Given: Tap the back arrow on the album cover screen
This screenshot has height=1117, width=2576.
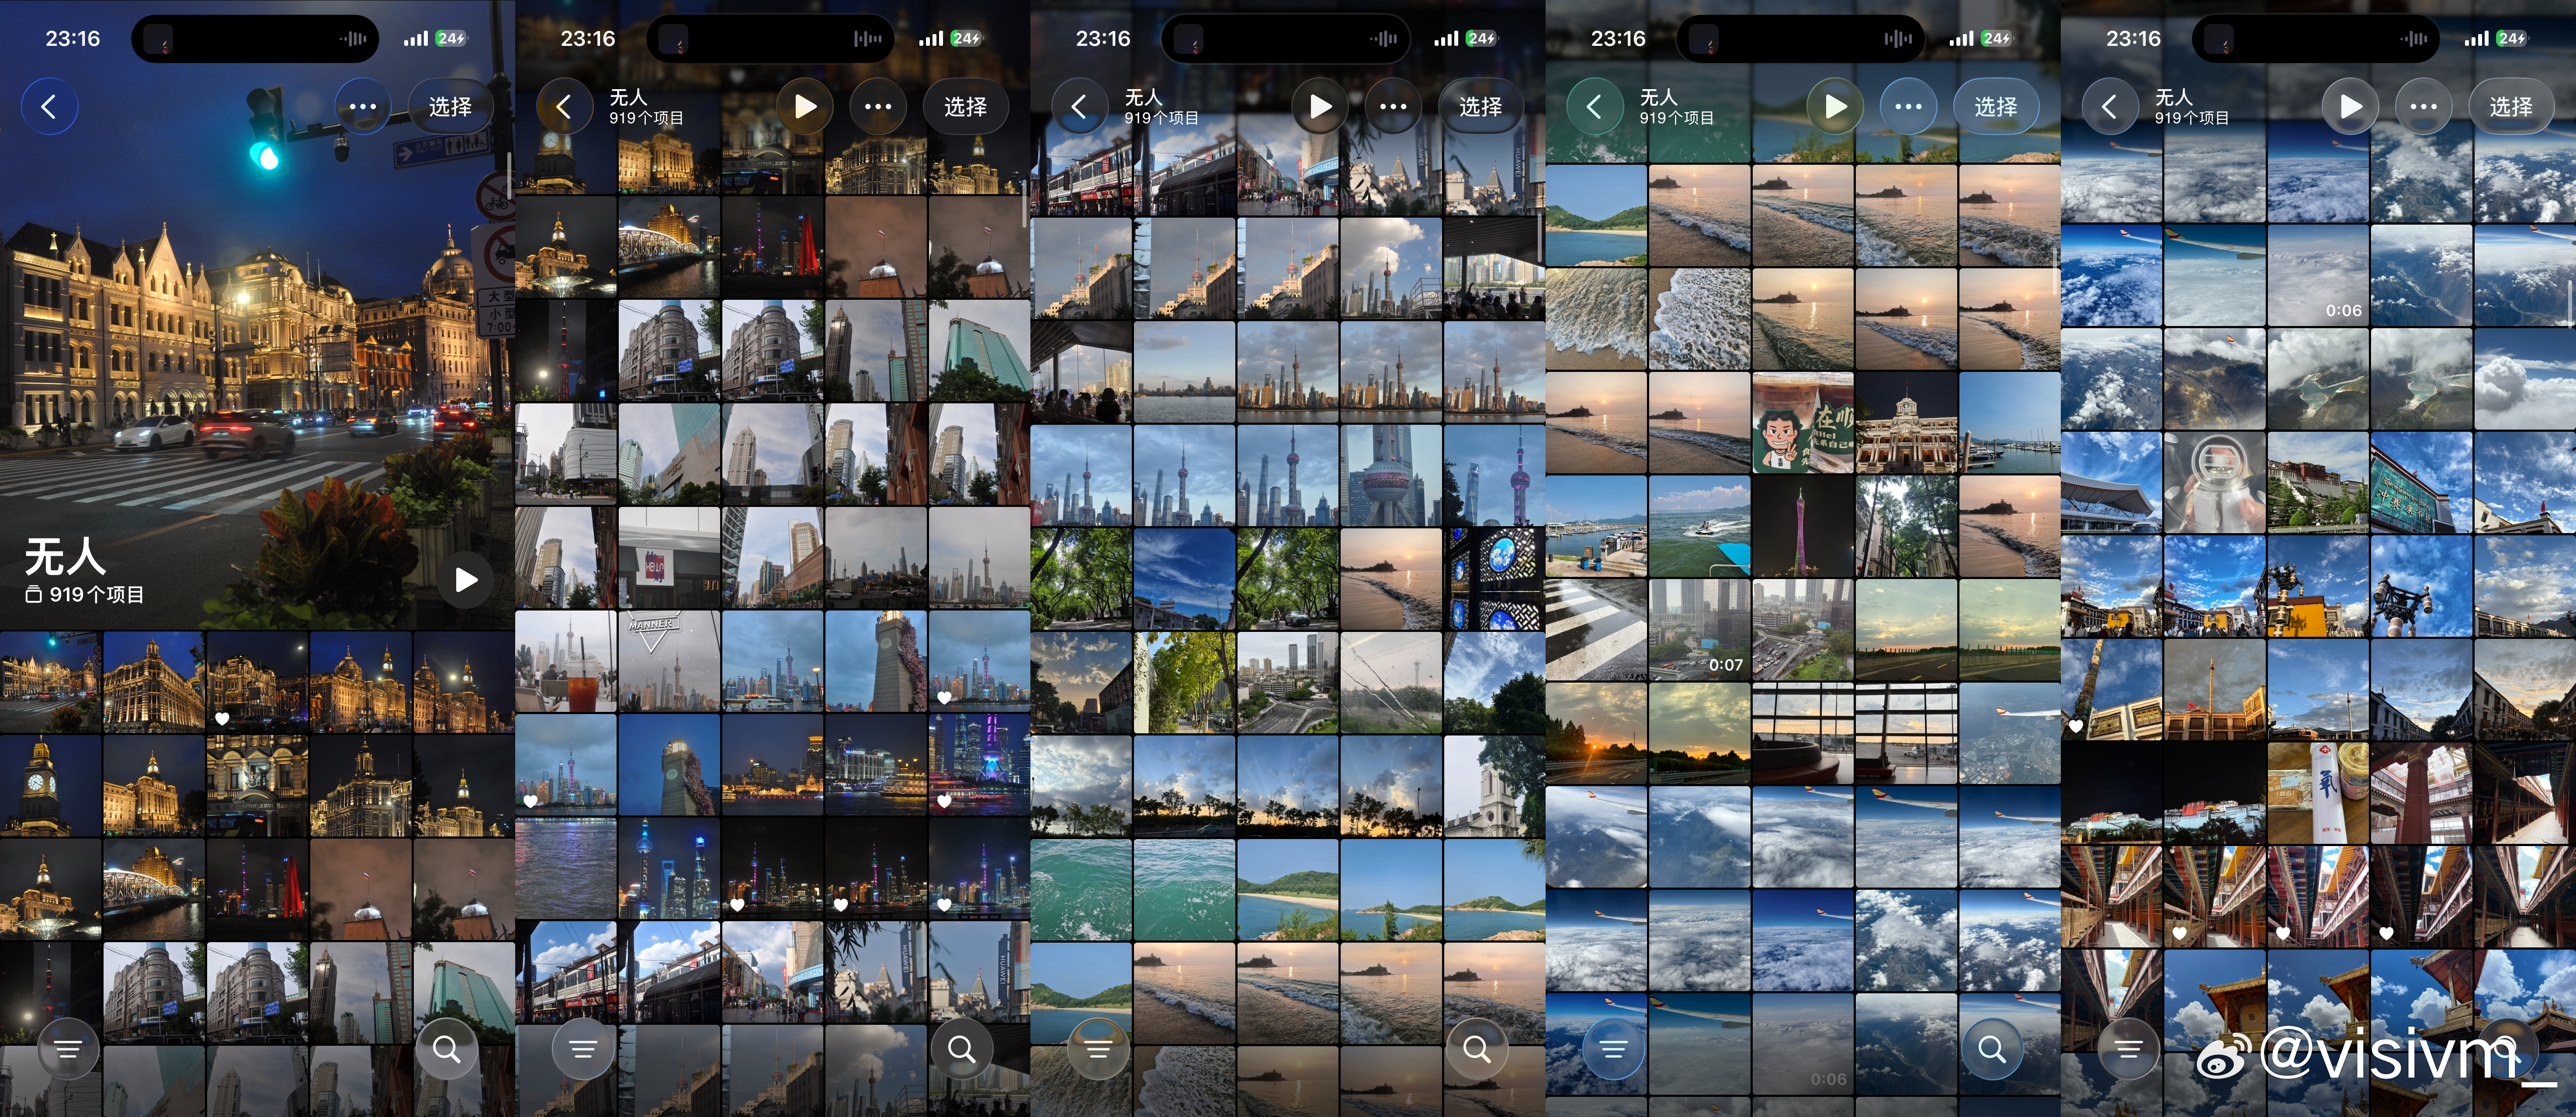Looking at the screenshot, I should [x=49, y=106].
